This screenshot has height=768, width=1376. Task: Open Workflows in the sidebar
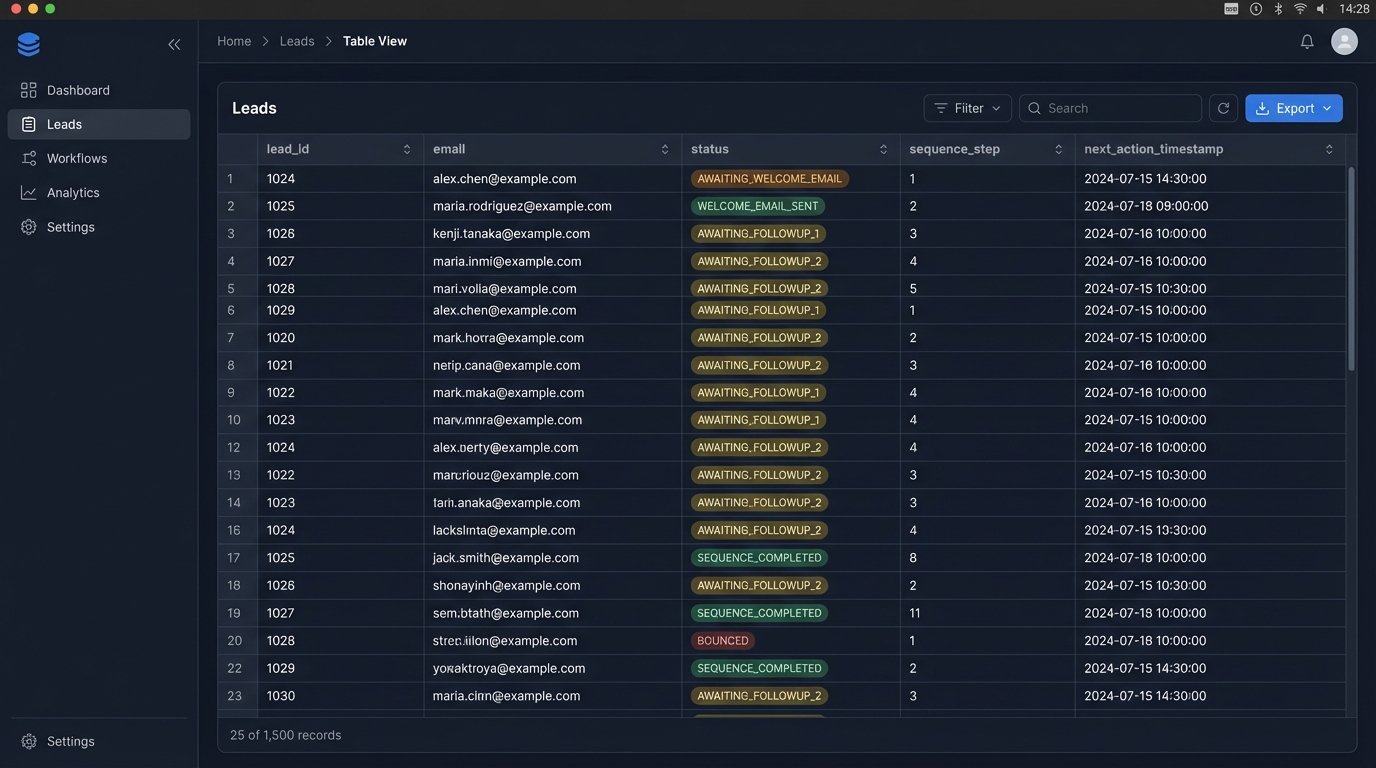(x=76, y=158)
